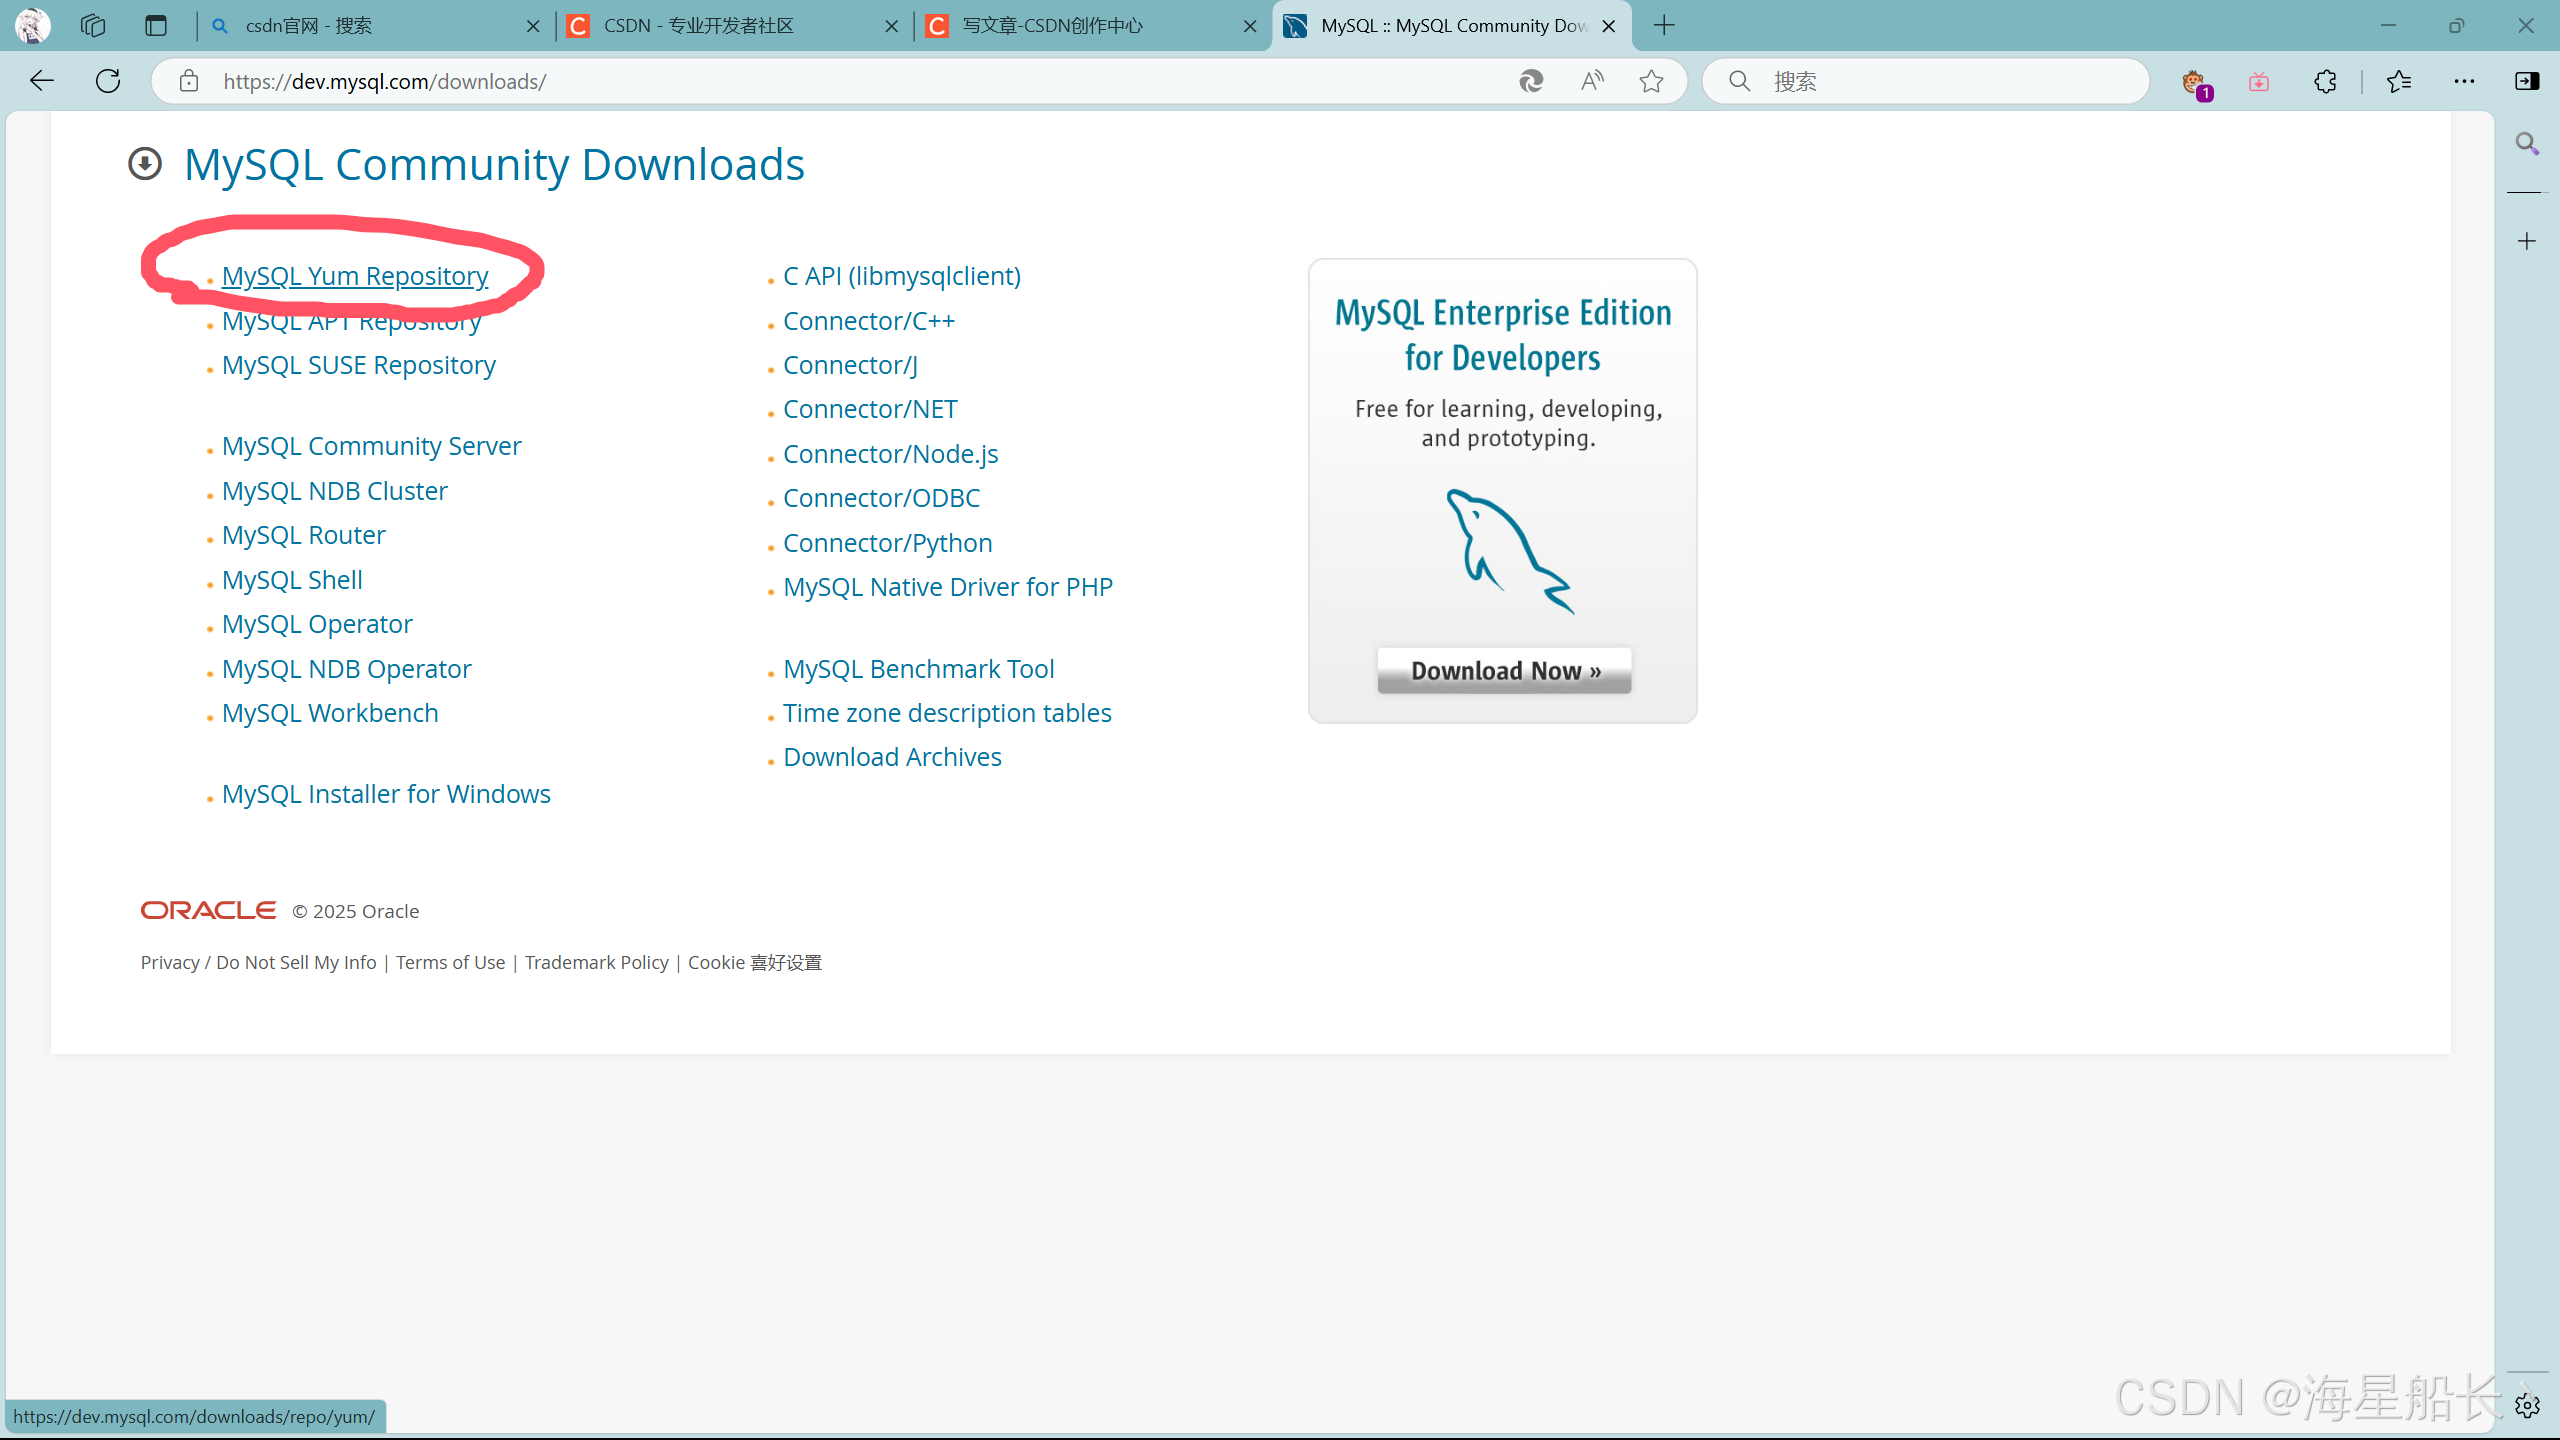
Task: Open browser profile avatar
Action: click(32, 26)
